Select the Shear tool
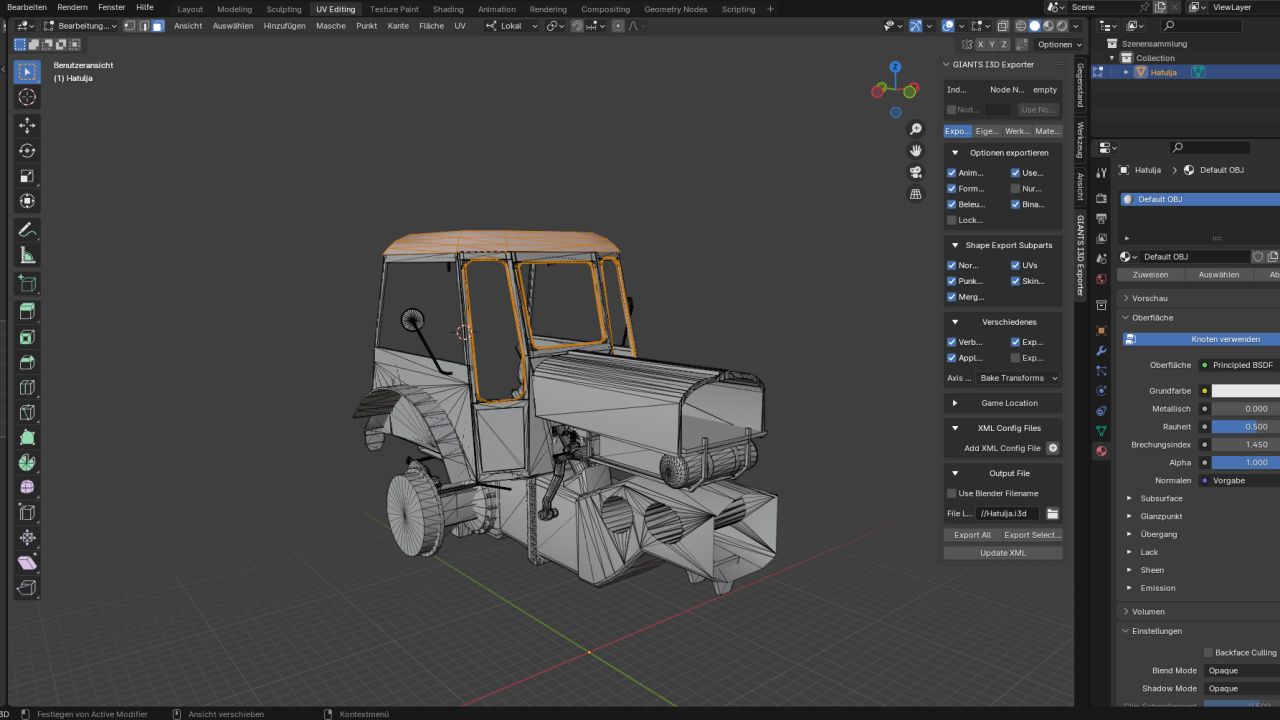The height and width of the screenshot is (720, 1280). point(27,563)
